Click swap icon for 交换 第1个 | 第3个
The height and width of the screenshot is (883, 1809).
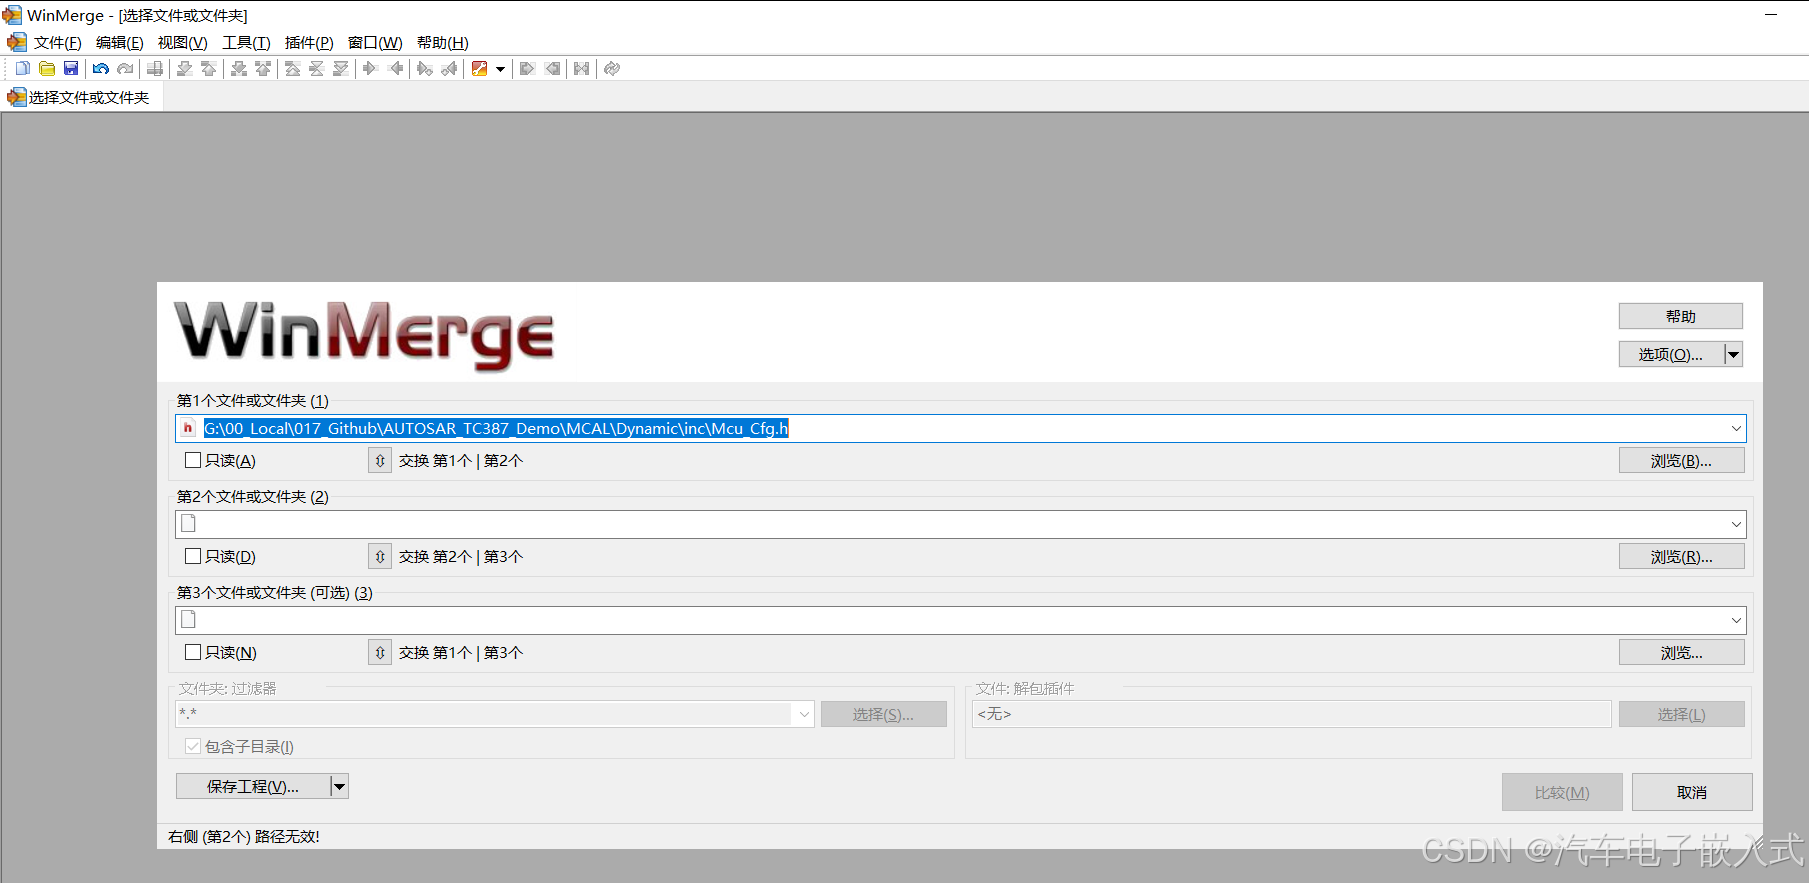click(x=380, y=652)
